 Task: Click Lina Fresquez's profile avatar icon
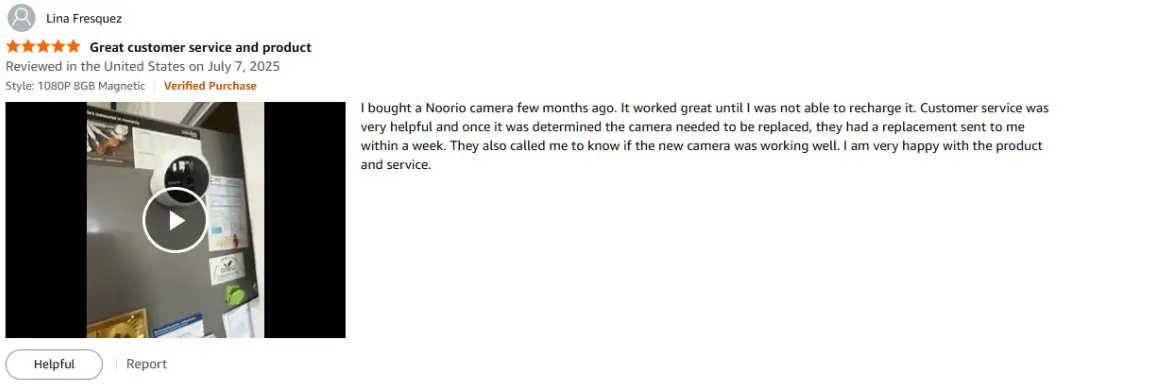[x=22, y=18]
